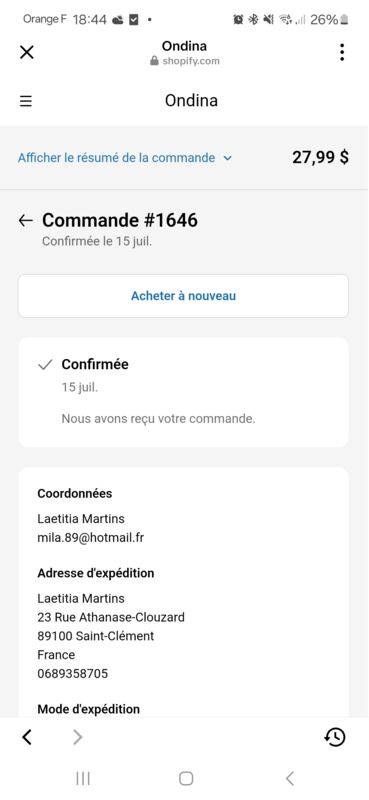Close the in-app browser with X icon
Viewport: 369px width, 800px height.
coord(27,52)
